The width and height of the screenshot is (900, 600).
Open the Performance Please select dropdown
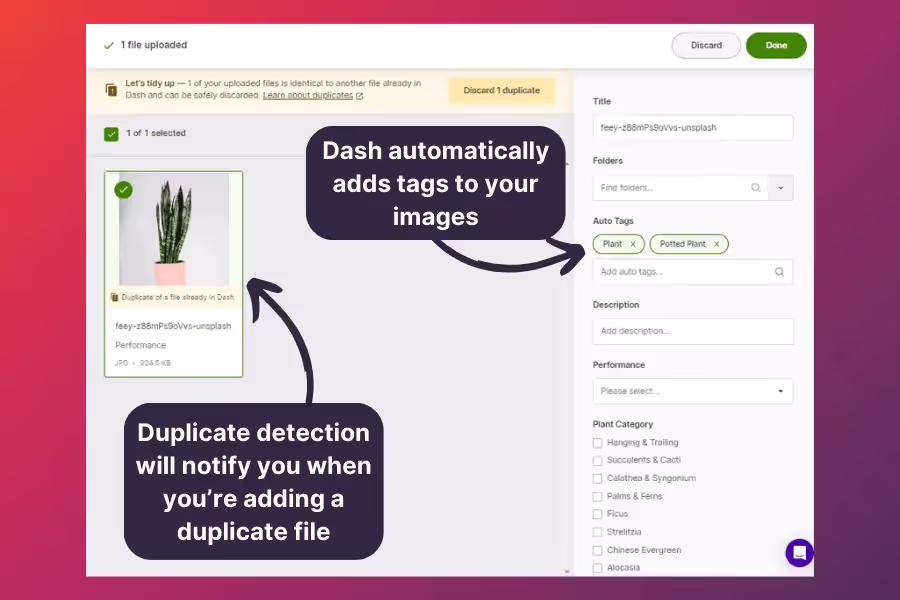click(x=693, y=391)
